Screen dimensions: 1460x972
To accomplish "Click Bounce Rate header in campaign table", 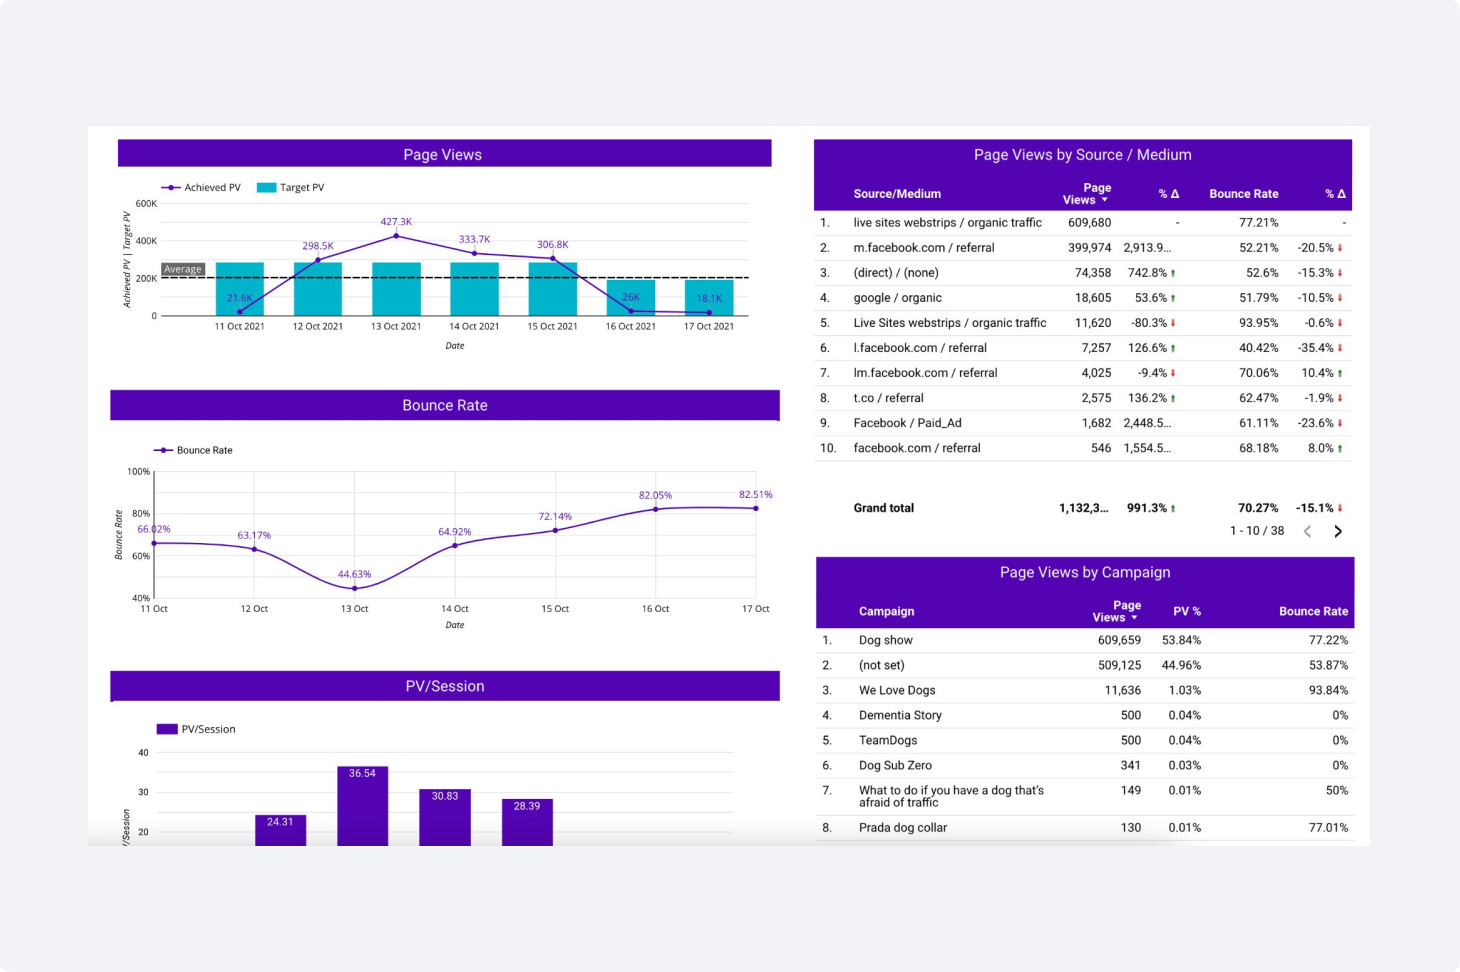I will click(x=1313, y=612).
